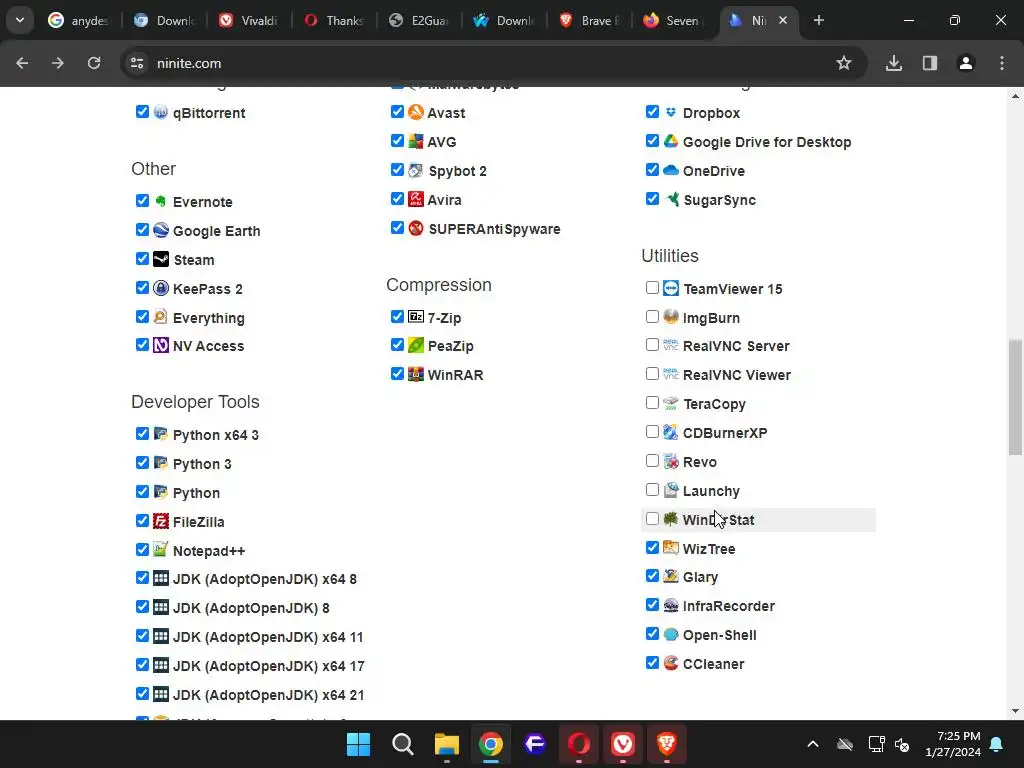Viewport: 1024px width, 768px height.
Task: Uncheck the Python x64 3 checkbox
Action: [x=142, y=433]
